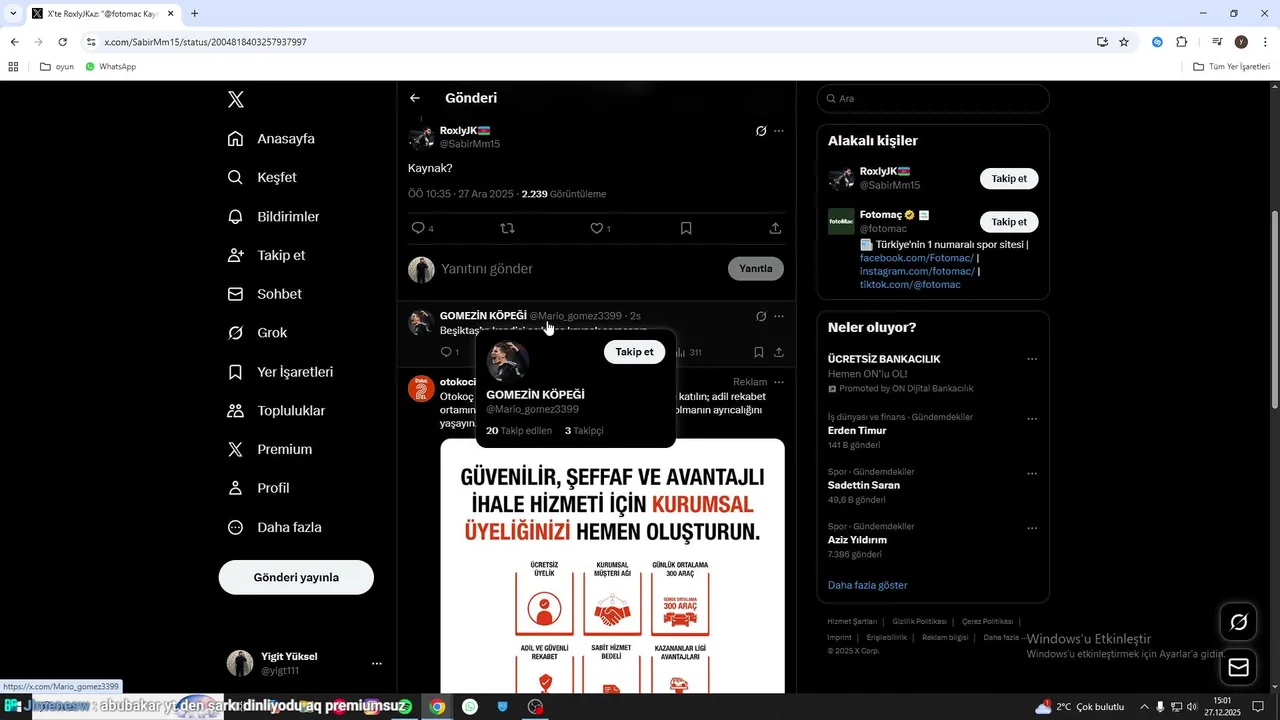Expand Daha fazla menu in the sidebar
The height and width of the screenshot is (720, 1280).
click(x=274, y=527)
